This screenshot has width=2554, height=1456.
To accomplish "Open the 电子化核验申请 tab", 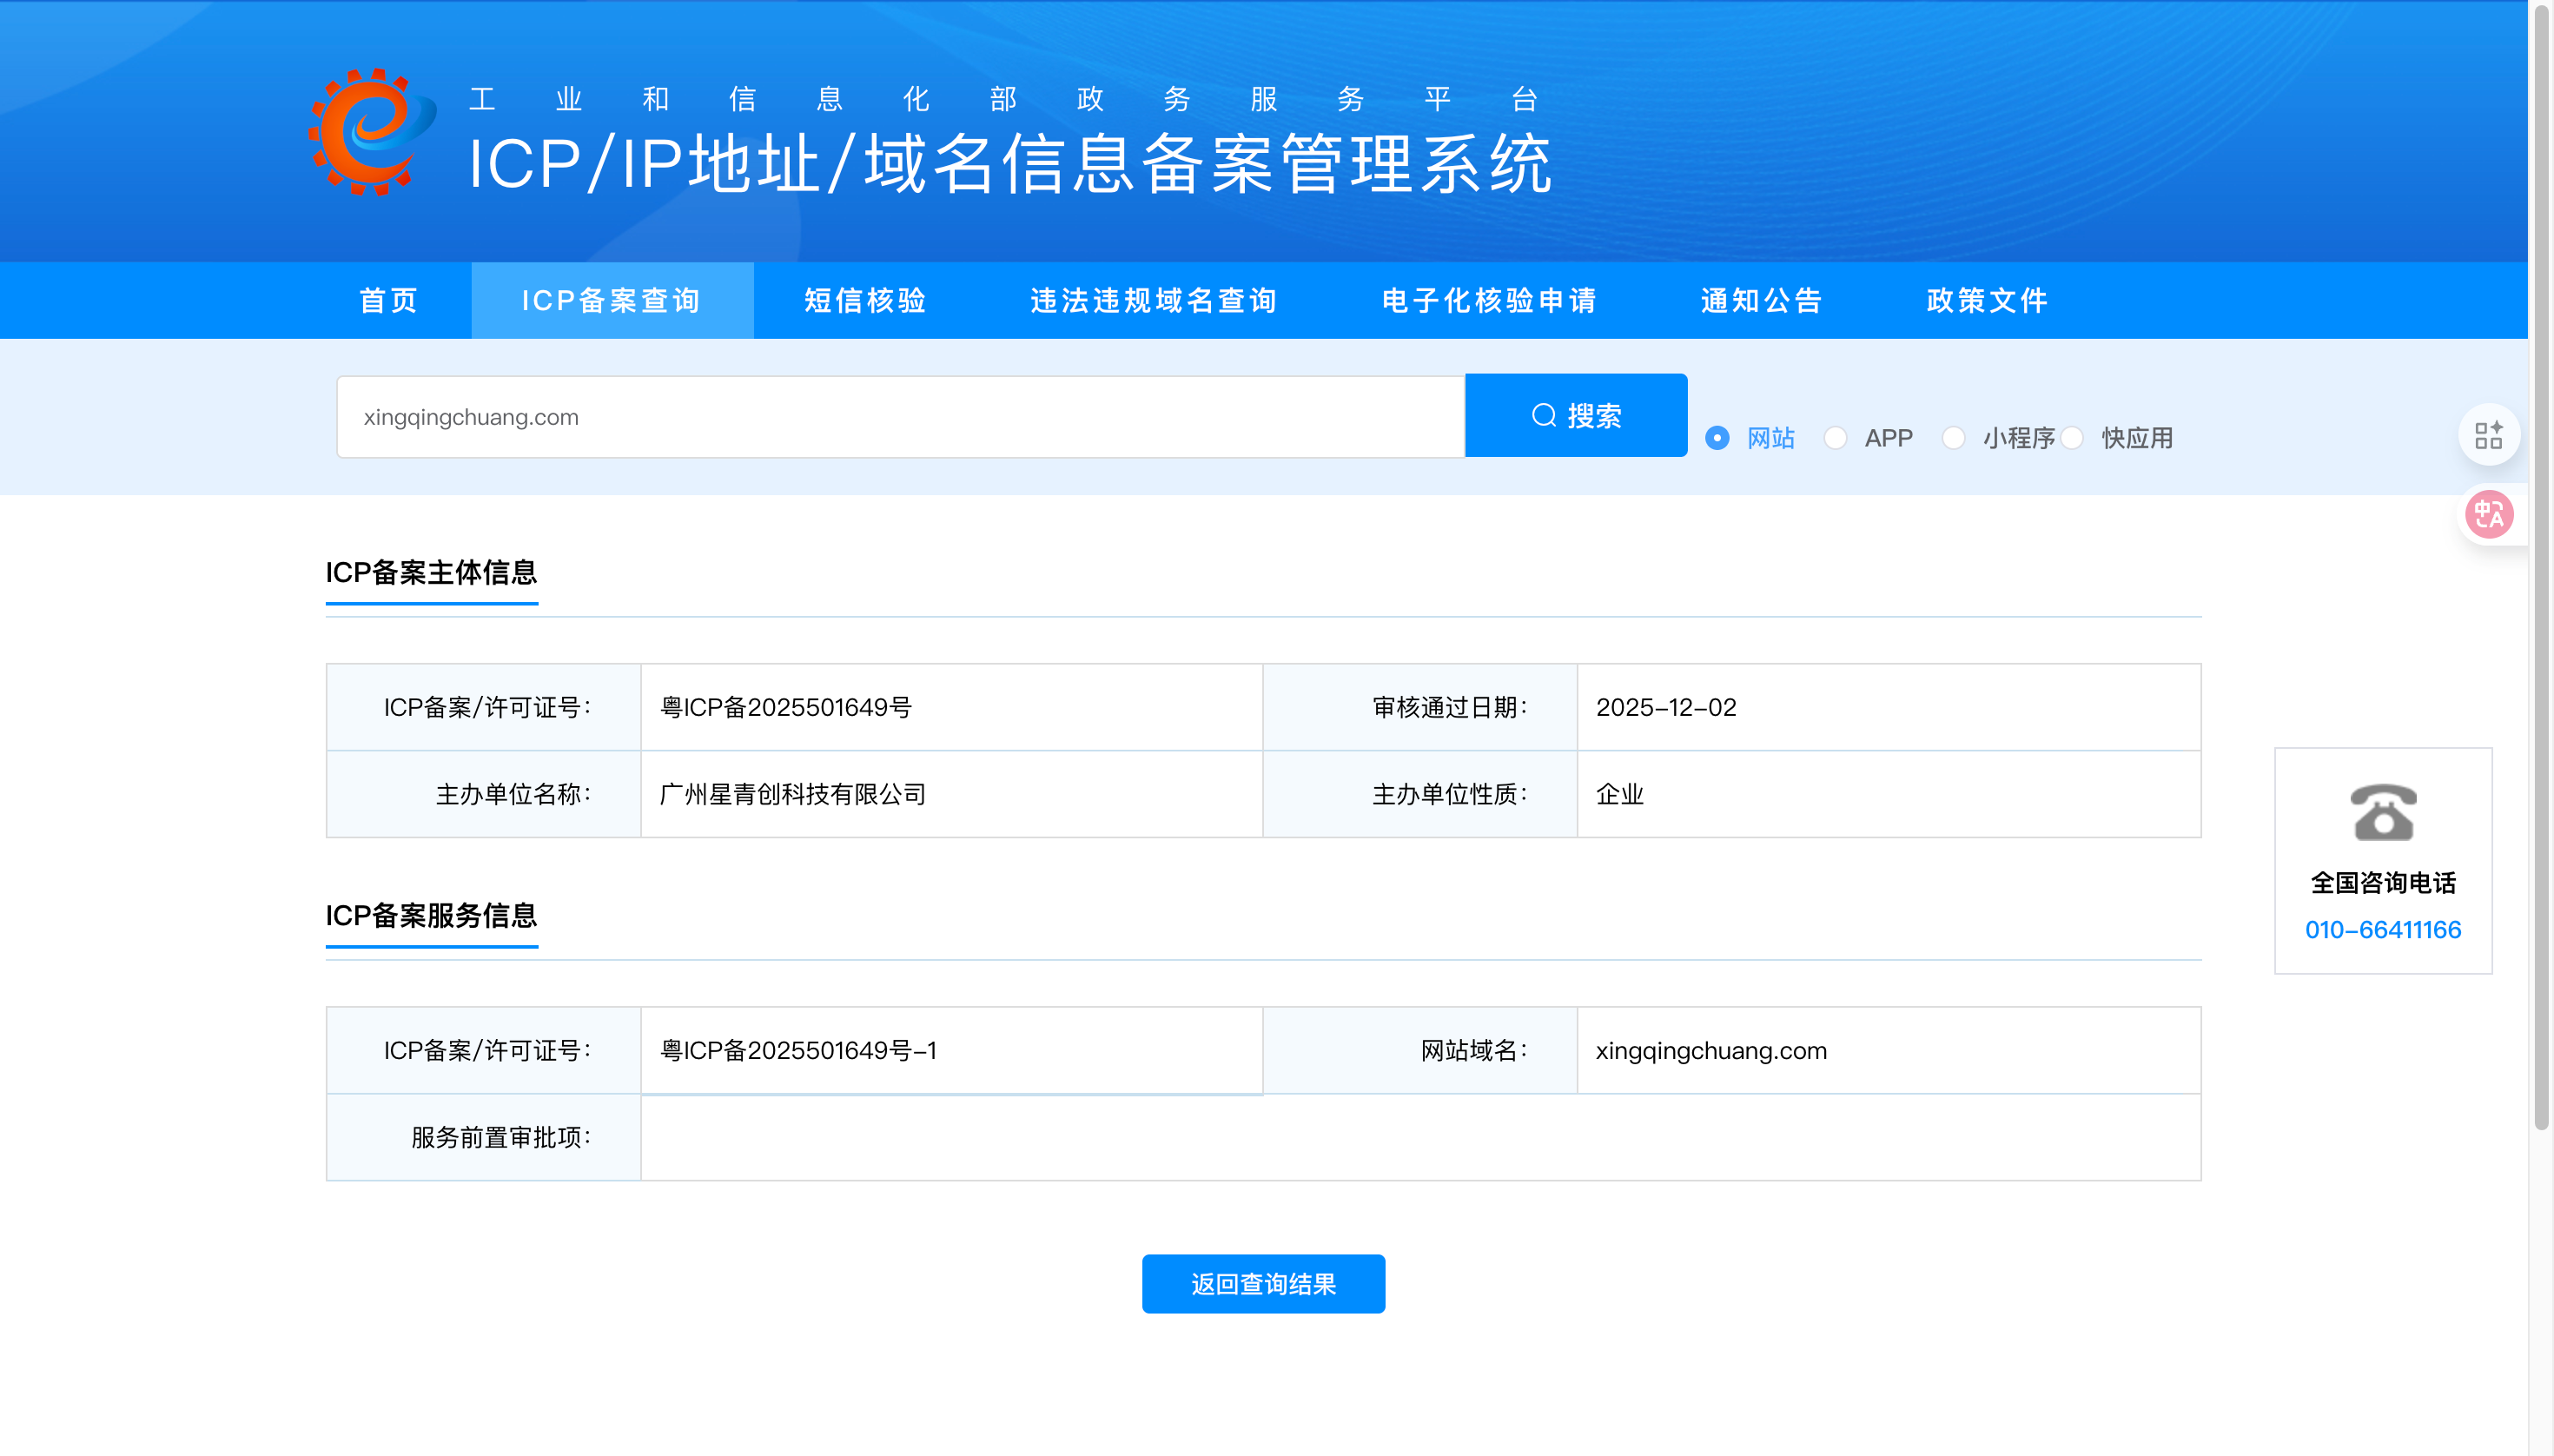I will point(1489,300).
